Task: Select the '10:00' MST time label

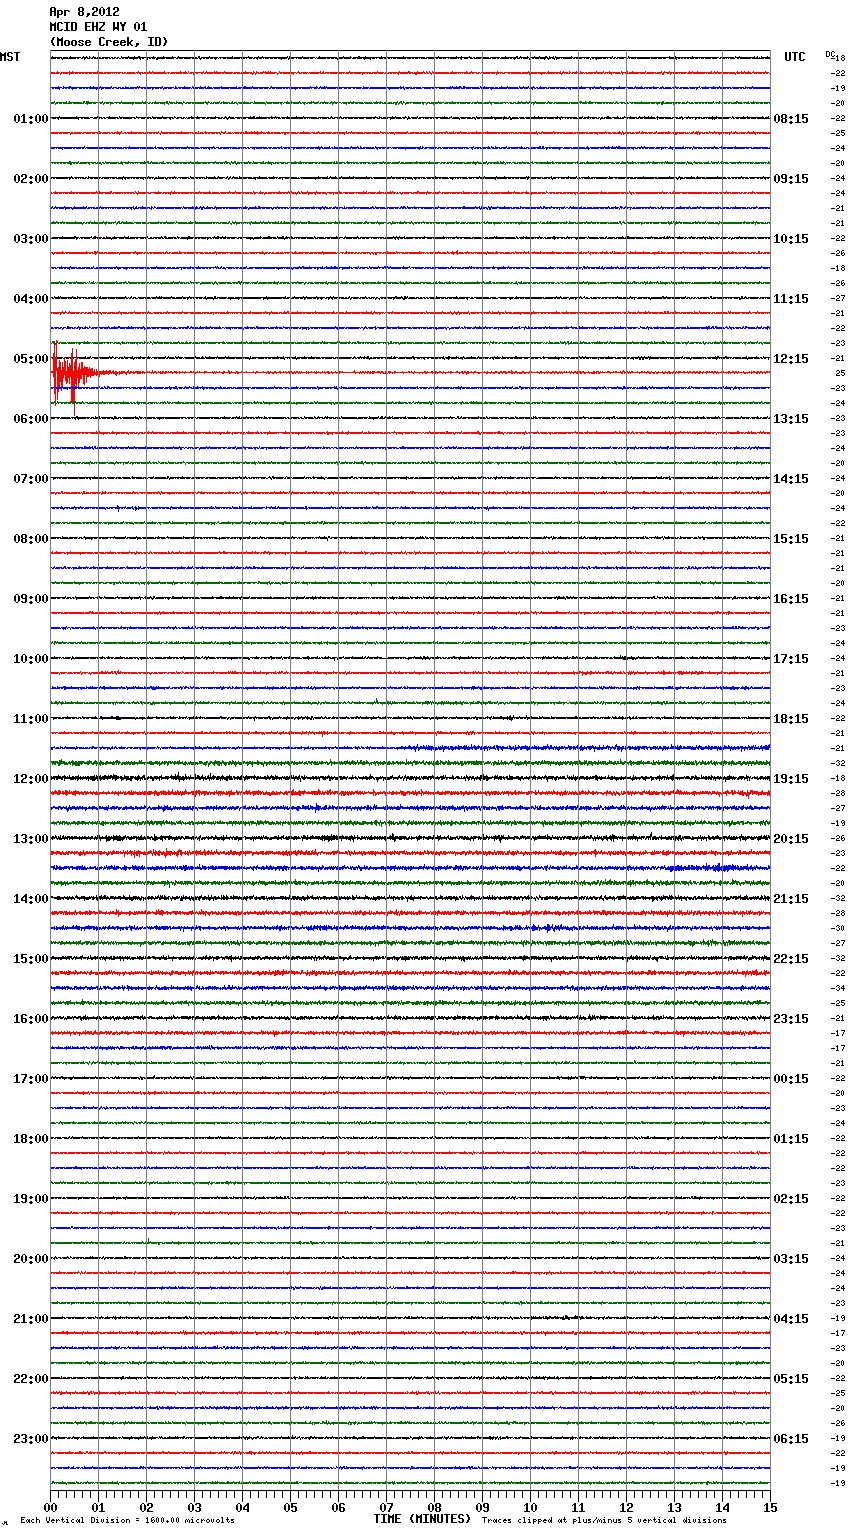Action: [x=31, y=659]
